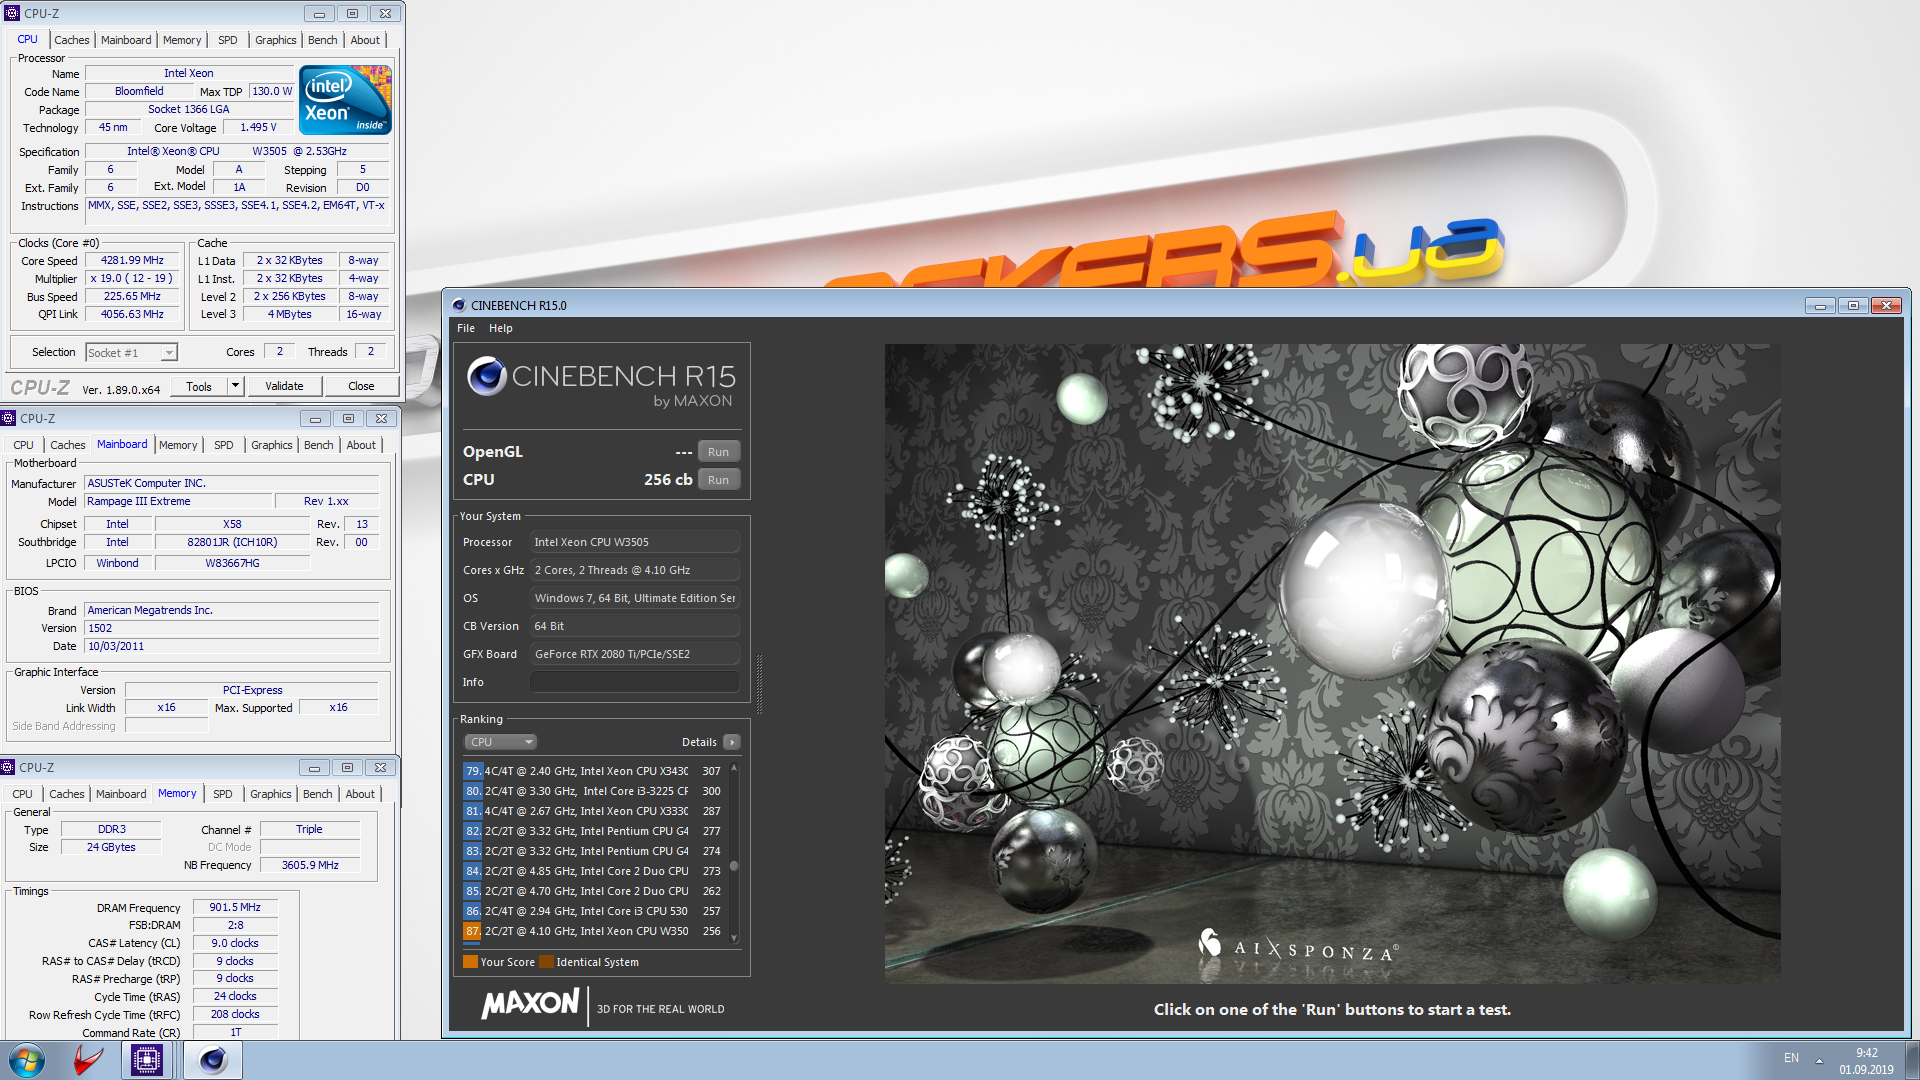Click the Processor field in Your System
1920x1080 pixels.
[x=635, y=542]
